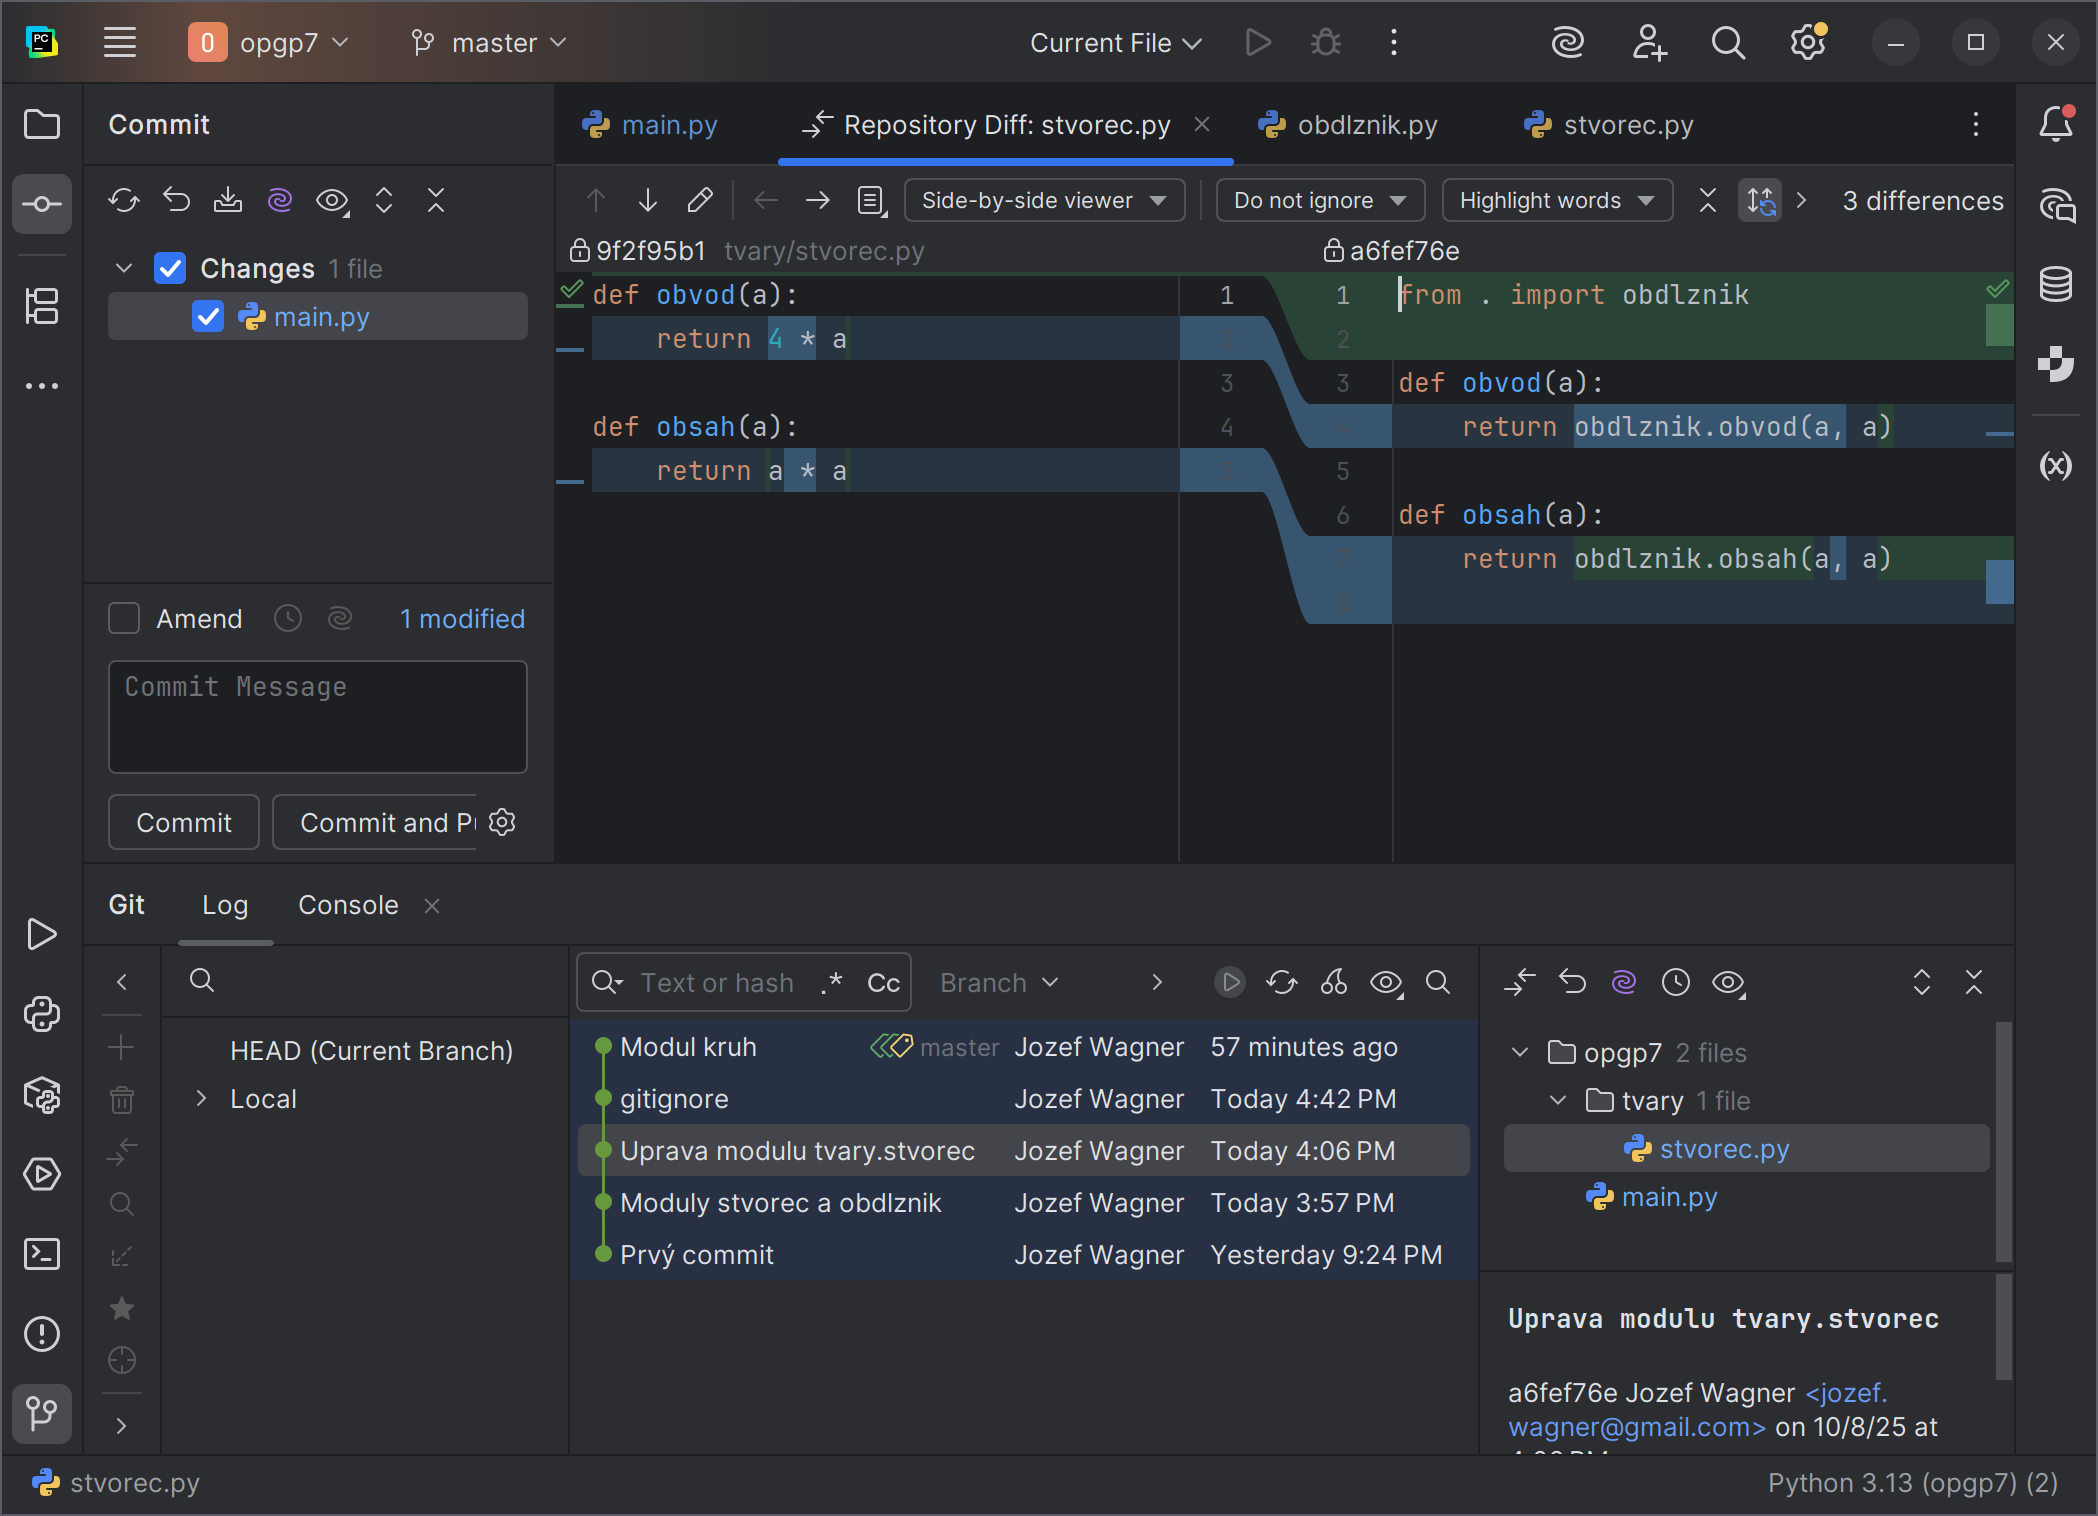Open the Python Packages tool window

pos(41,1095)
